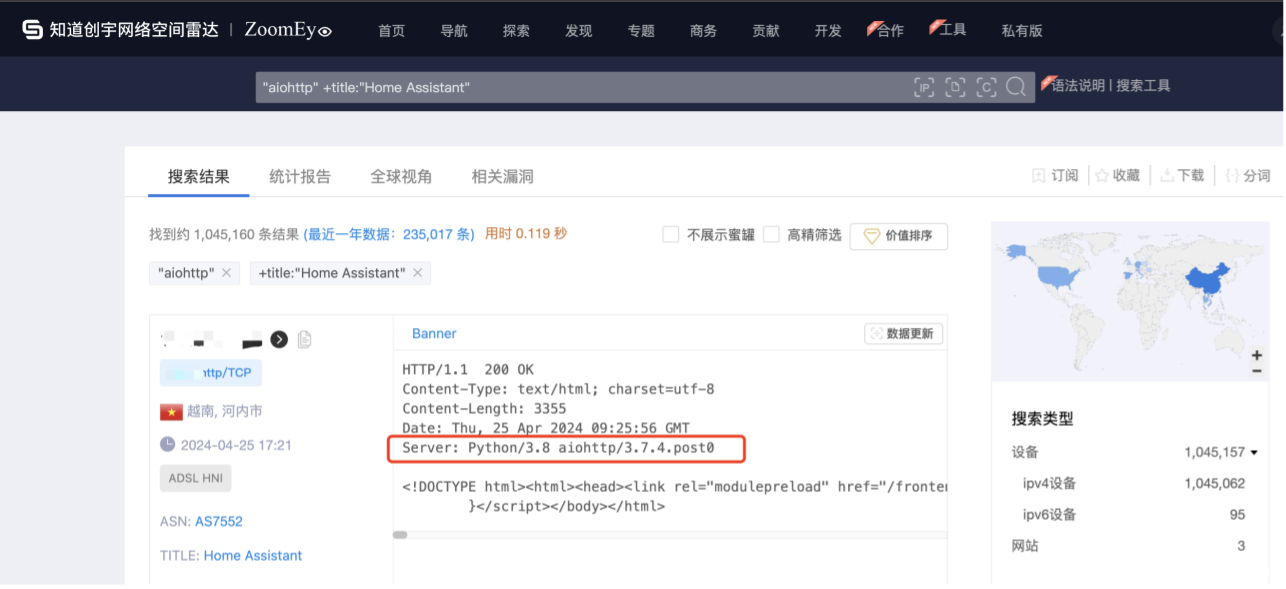Click the Server: Python/3.8 aiohttp line

click(558, 448)
